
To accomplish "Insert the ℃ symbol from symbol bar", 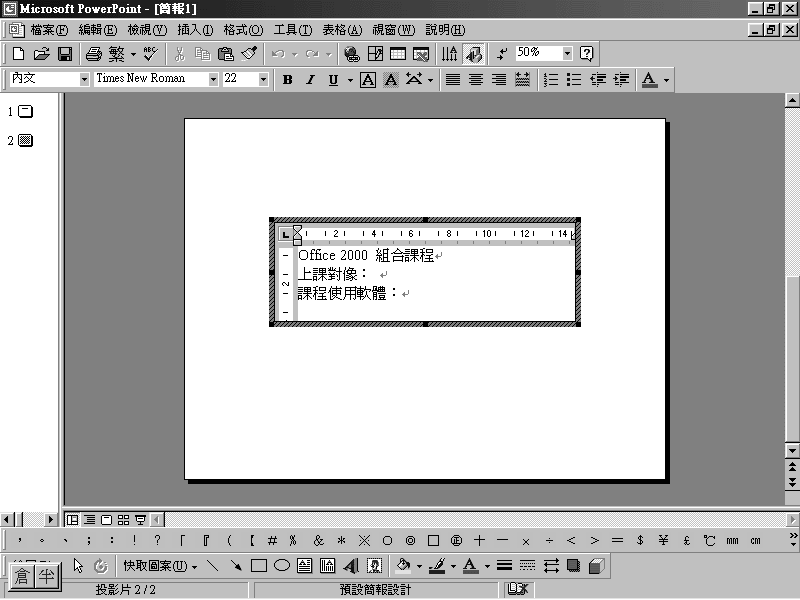I will coord(709,540).
